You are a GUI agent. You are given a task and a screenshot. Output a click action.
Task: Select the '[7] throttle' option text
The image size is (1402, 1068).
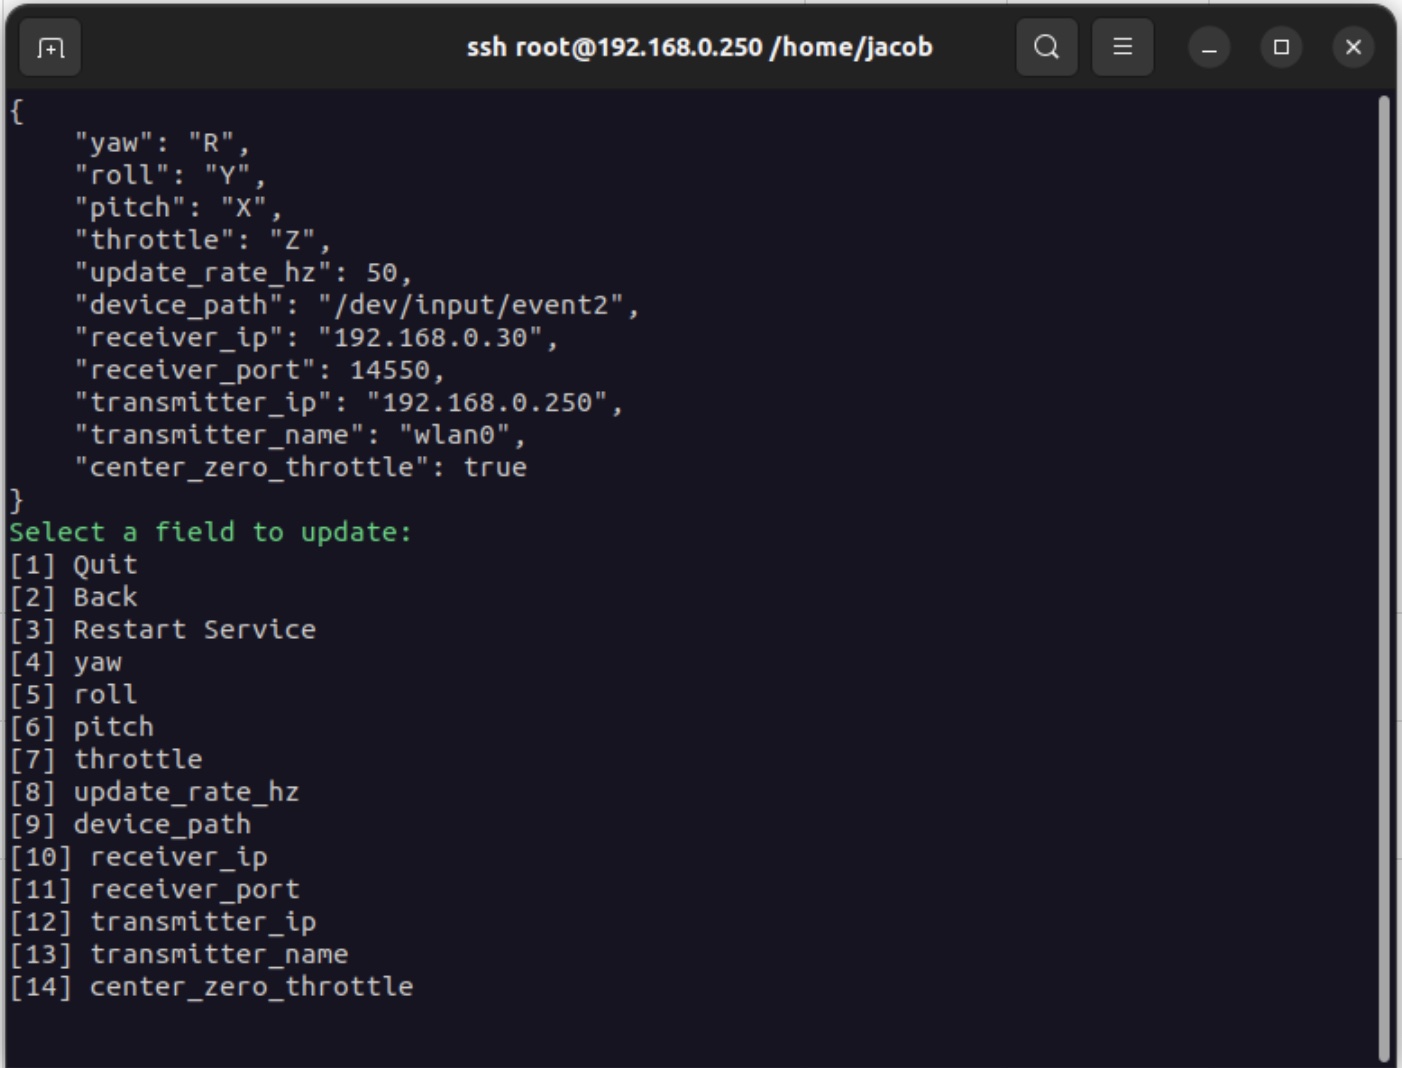106,760
